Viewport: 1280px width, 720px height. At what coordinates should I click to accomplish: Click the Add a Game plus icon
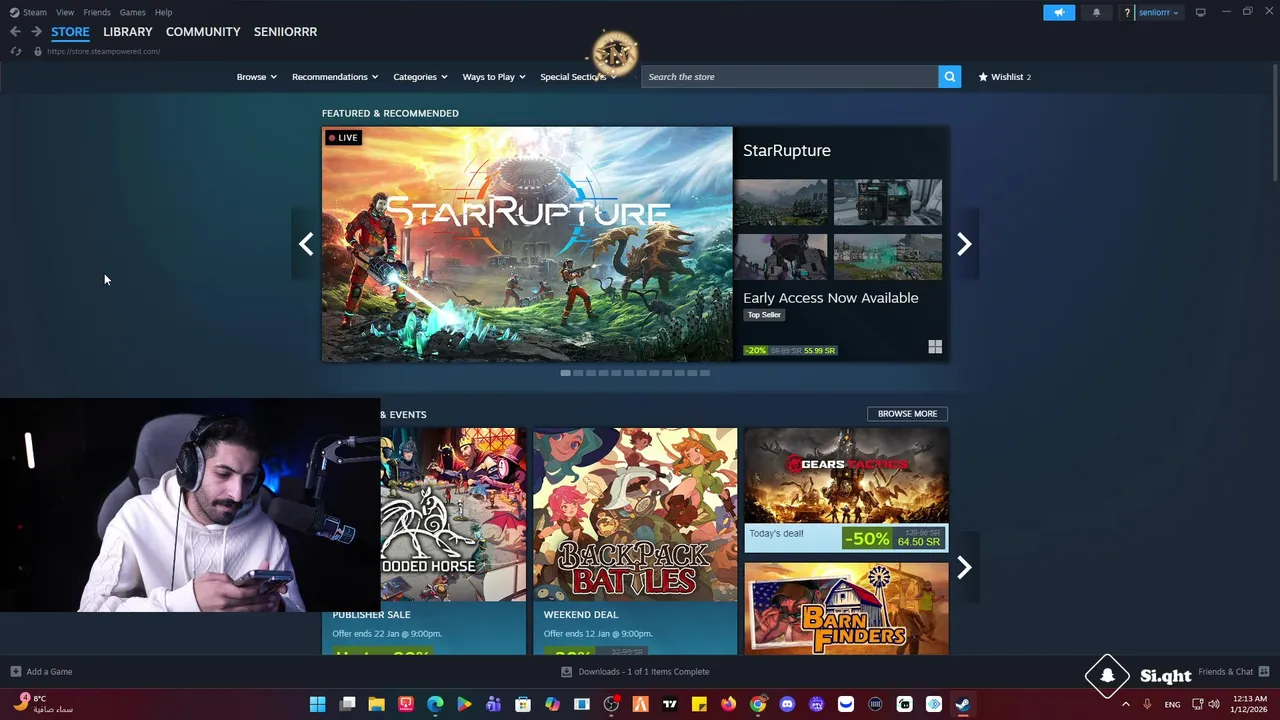pos(15,672)
